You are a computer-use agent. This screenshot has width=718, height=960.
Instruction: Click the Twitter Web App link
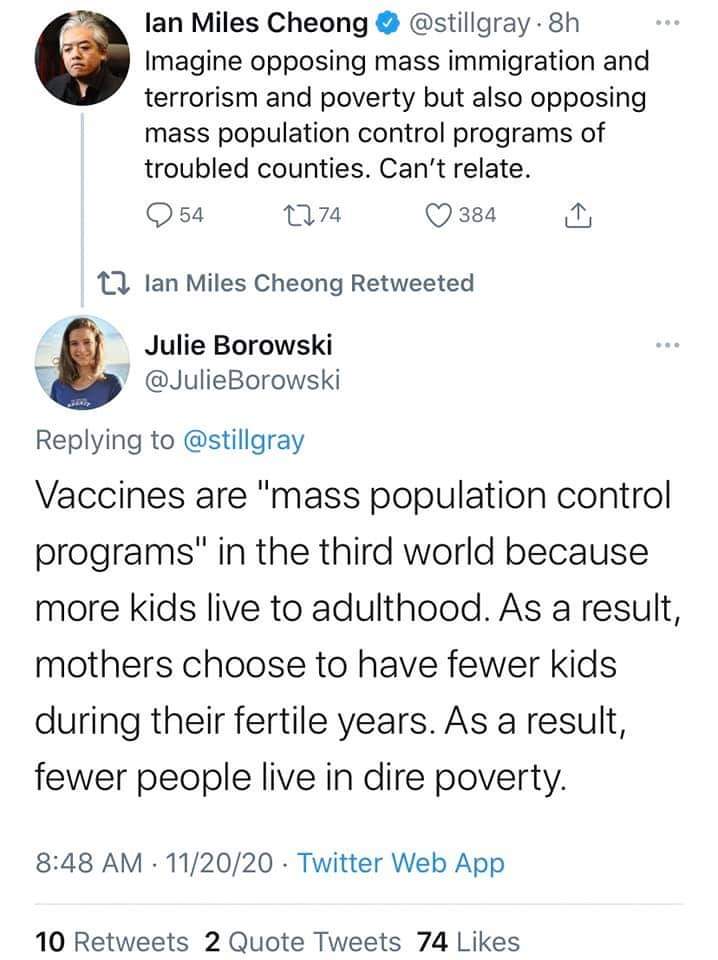pos(401,863)
